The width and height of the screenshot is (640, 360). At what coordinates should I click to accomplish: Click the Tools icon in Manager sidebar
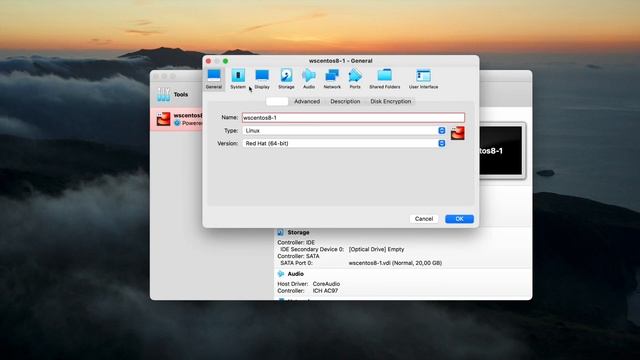pos(164,95)
